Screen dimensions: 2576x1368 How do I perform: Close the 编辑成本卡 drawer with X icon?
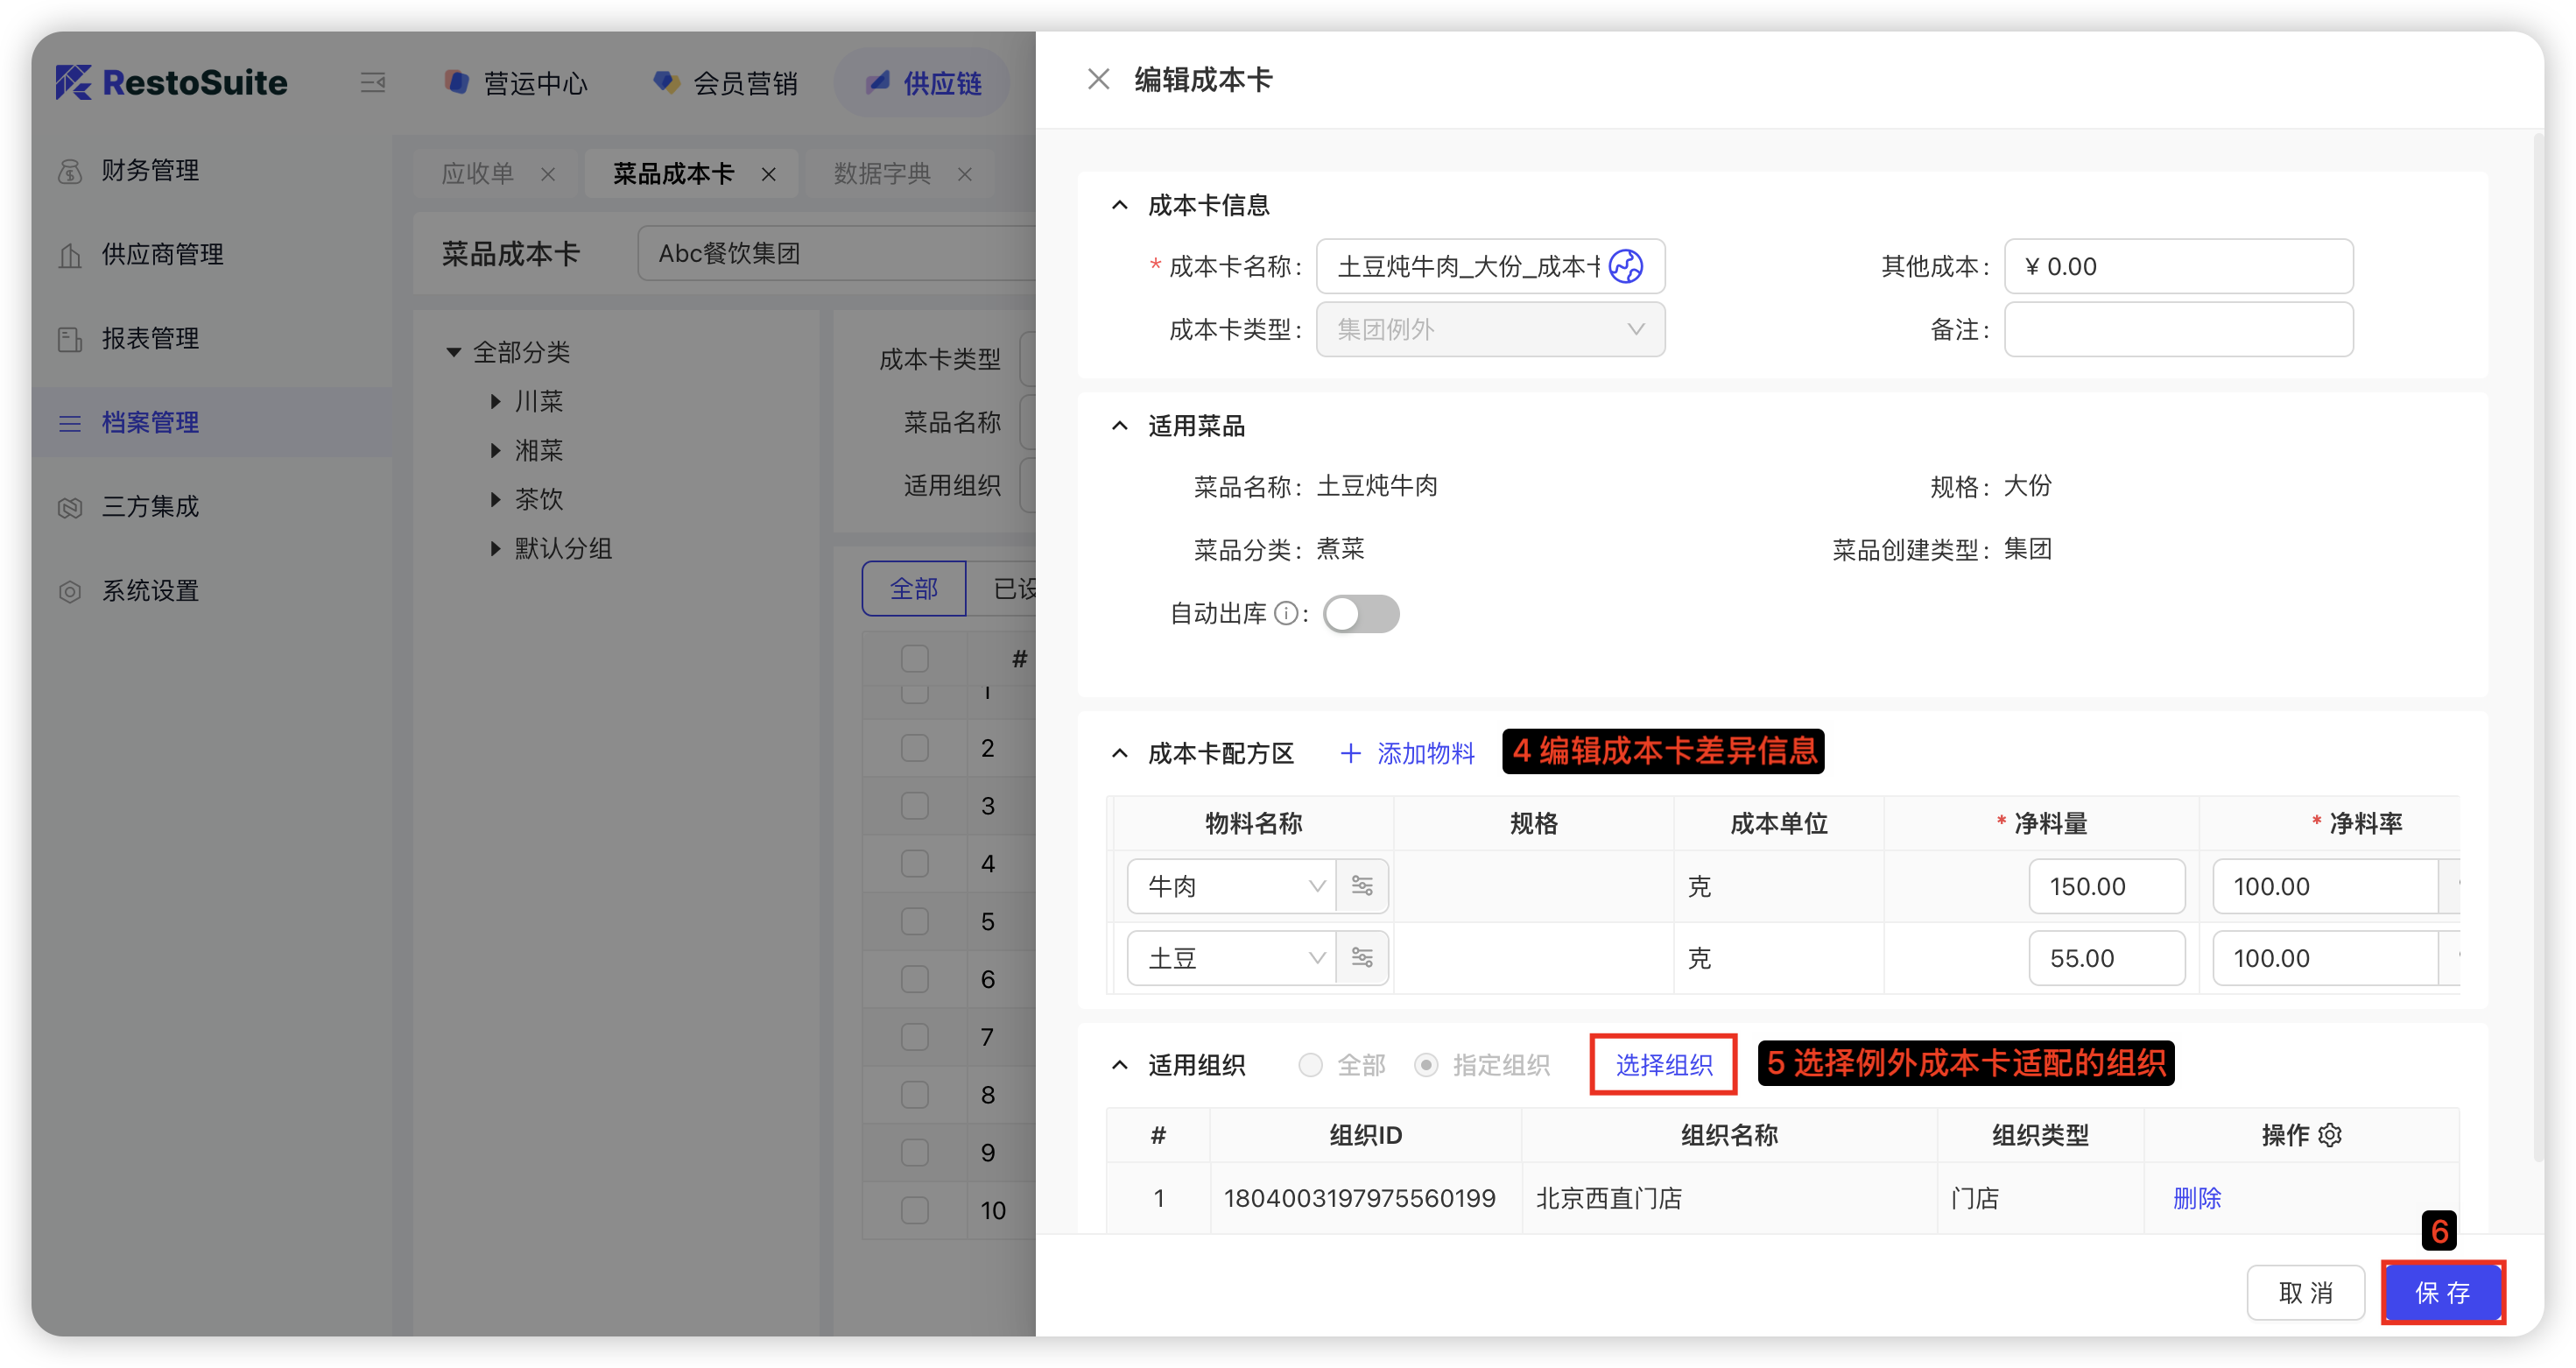[1098, 79]
